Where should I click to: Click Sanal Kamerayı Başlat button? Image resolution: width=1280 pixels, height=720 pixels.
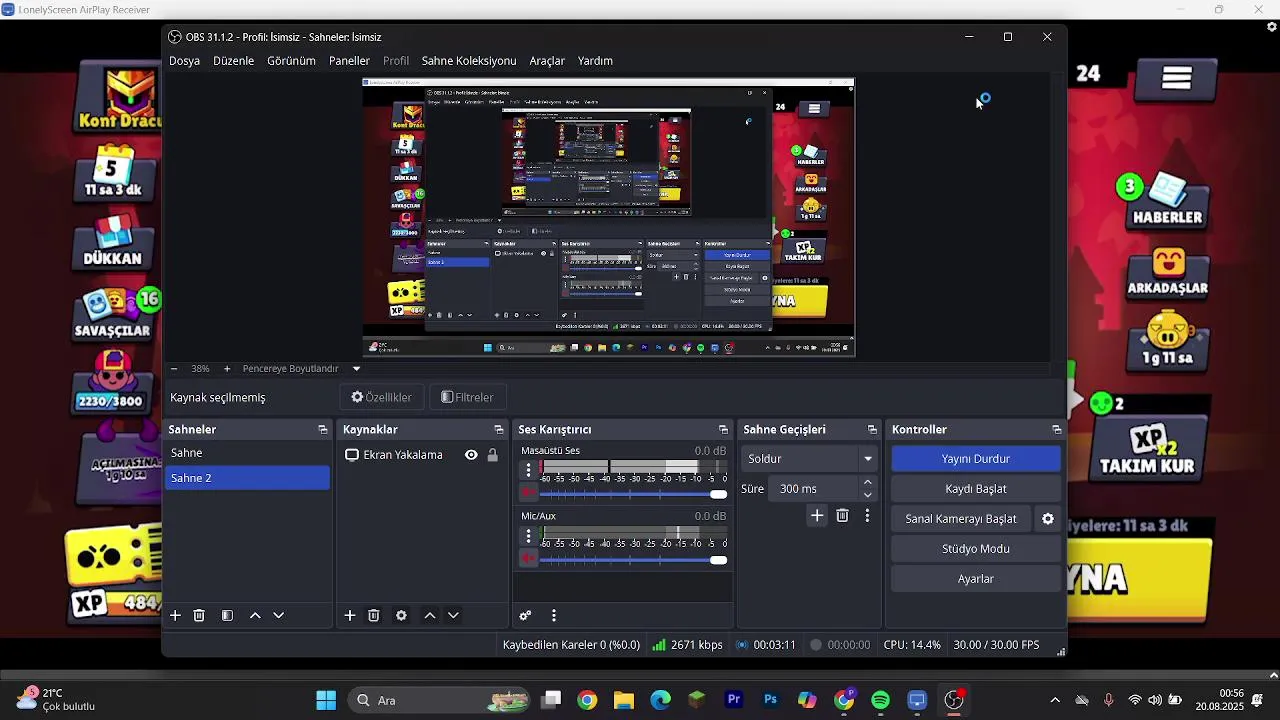click(961, 519)
